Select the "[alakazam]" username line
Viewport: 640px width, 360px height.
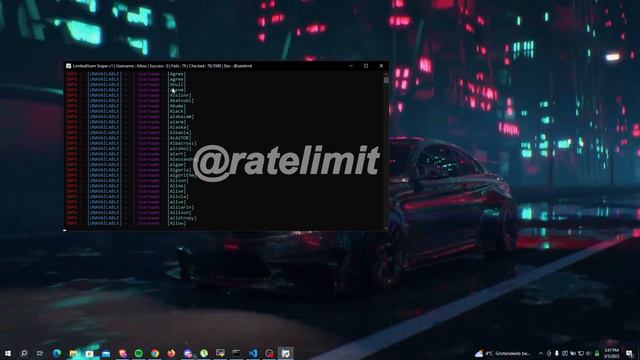181,116
